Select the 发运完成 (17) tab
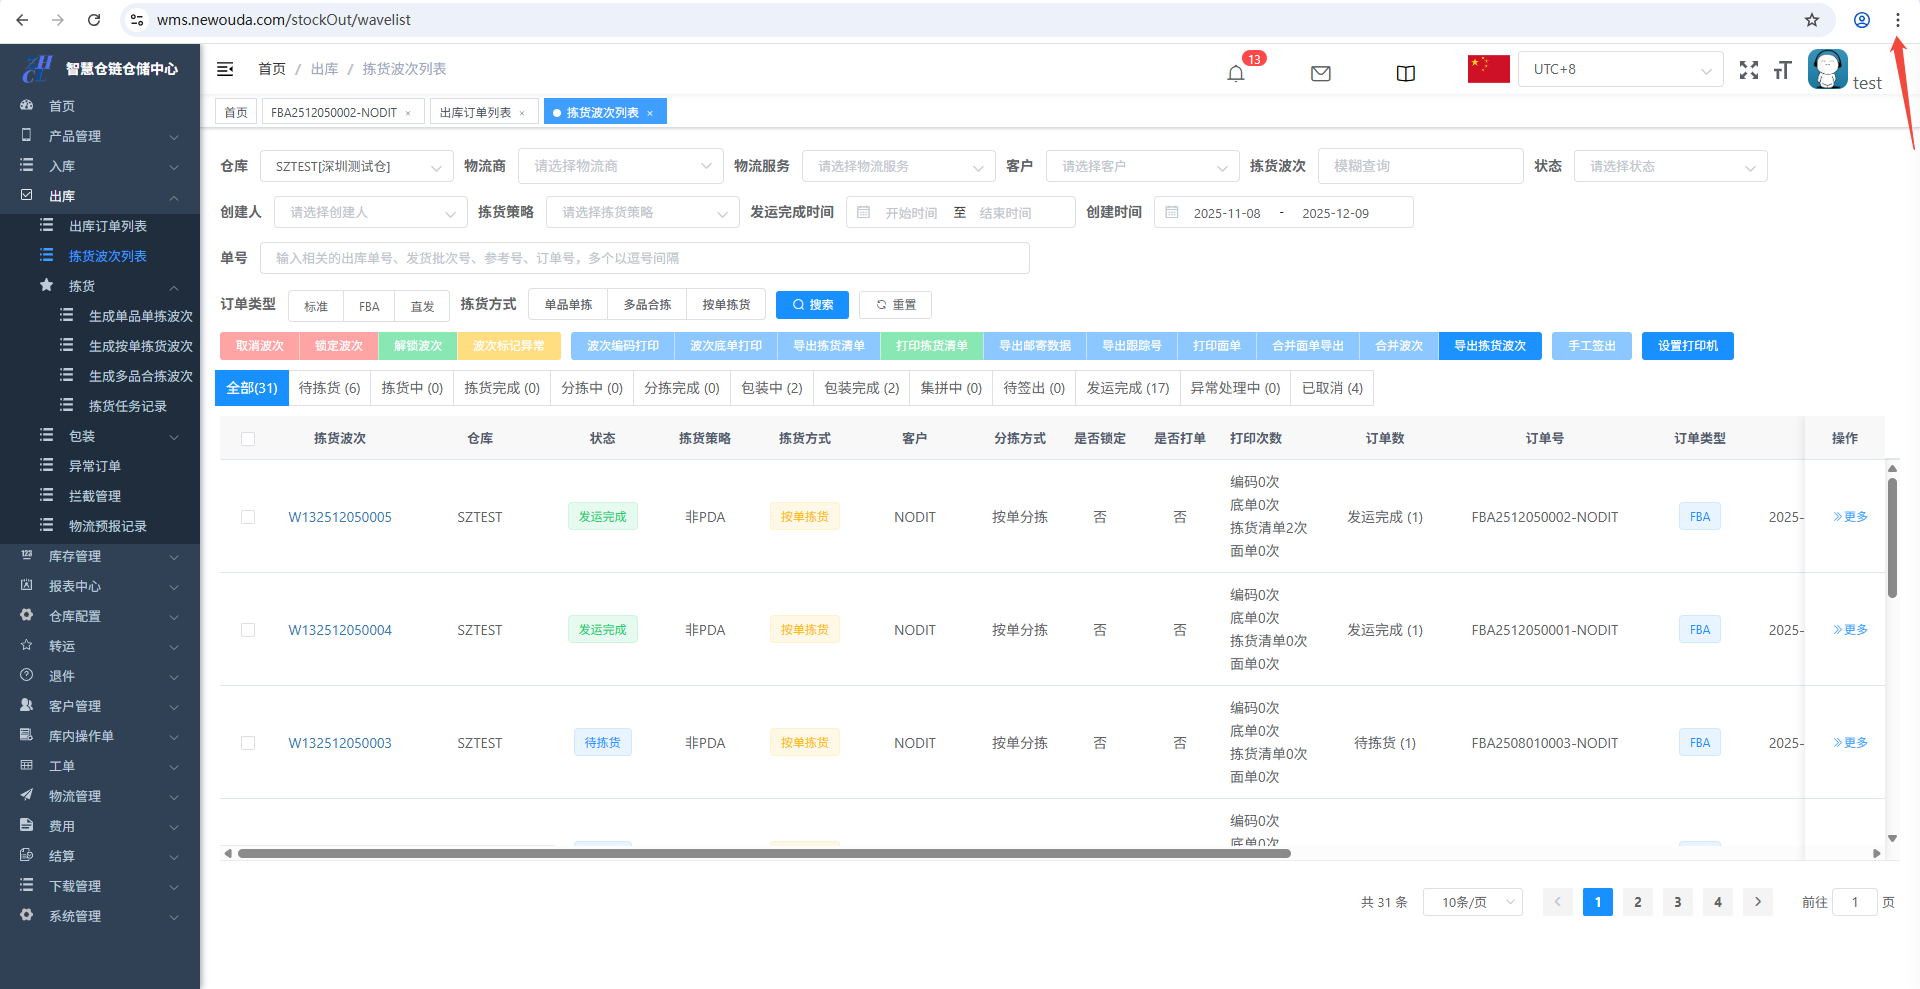1920x989 pixels. pos(1127,388)
